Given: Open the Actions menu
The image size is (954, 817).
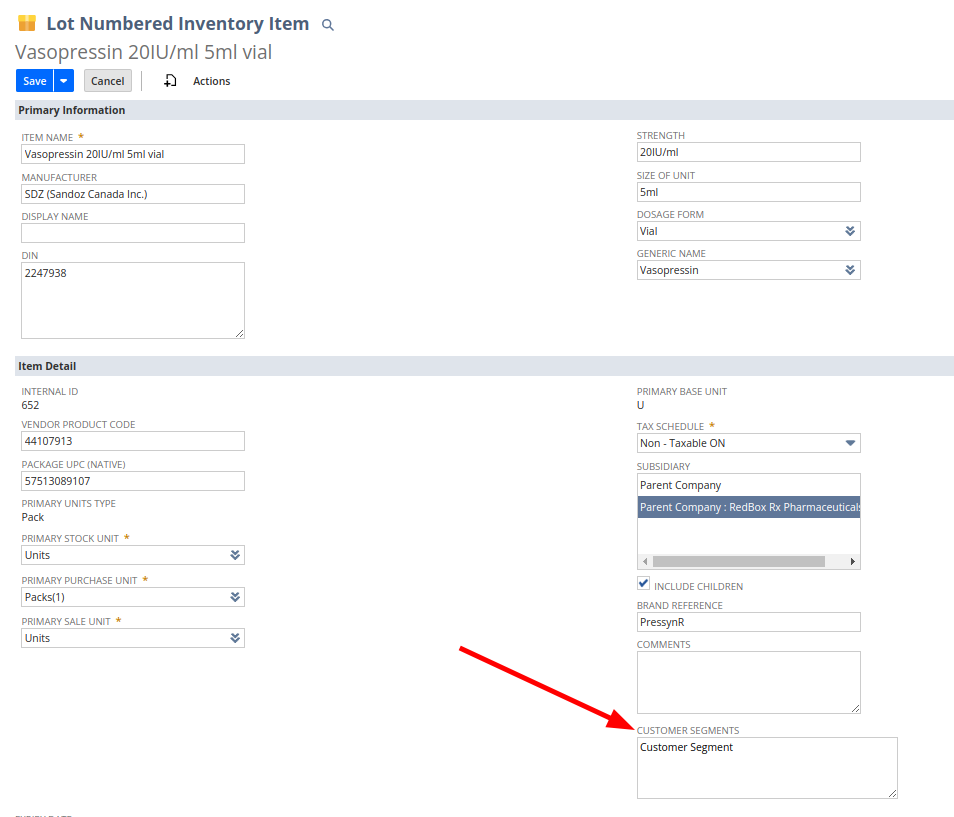Looking at the screenshot, I should pos(211,81).
